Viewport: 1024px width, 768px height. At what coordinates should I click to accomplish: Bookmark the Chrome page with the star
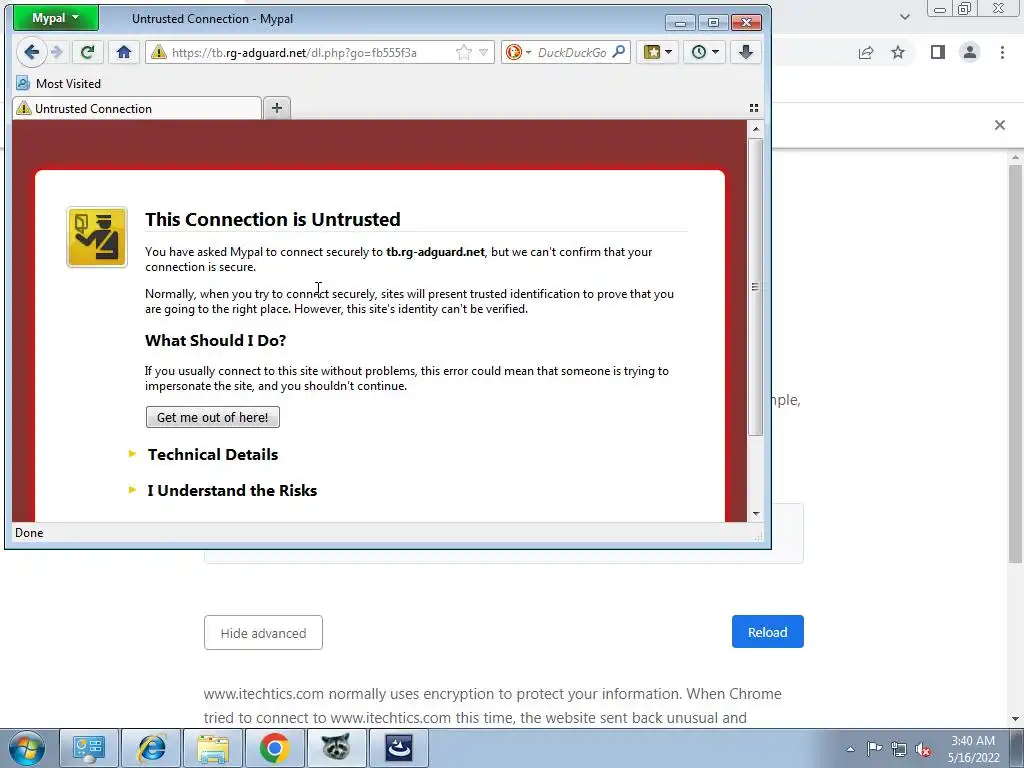[x=899, y=52]
